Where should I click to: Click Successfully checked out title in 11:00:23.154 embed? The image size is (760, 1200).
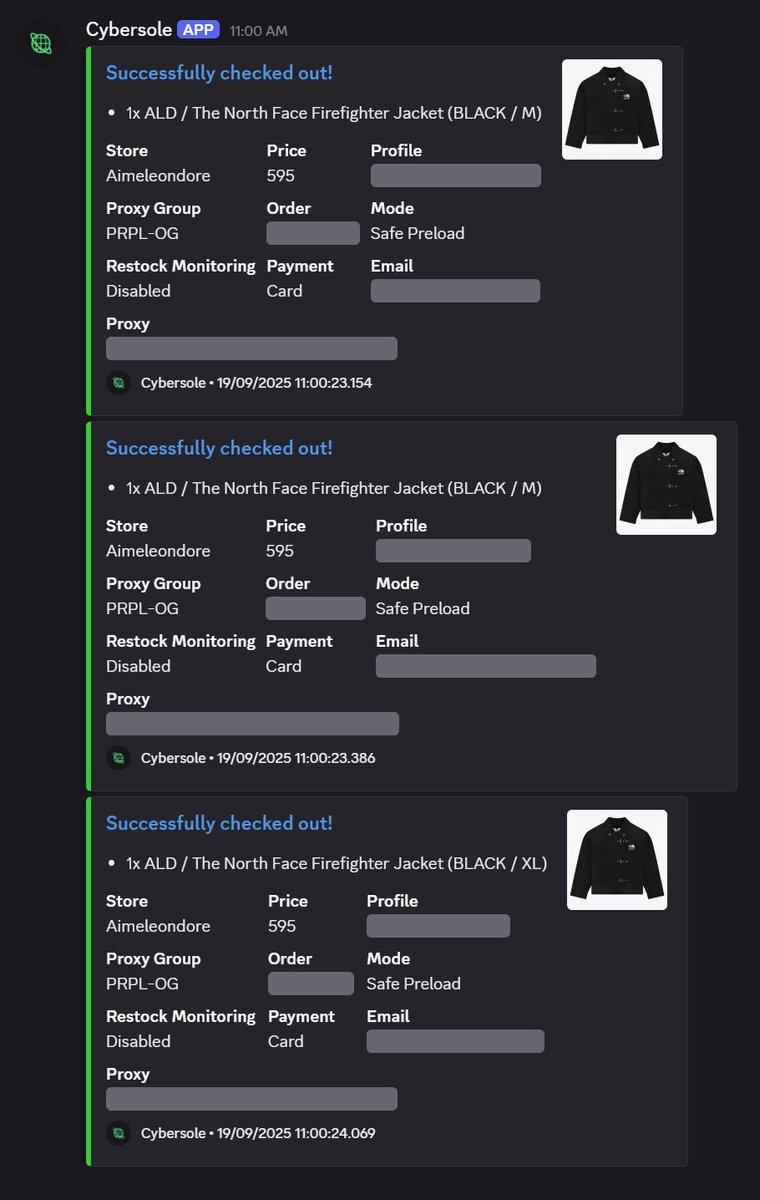tap(219, 73)
